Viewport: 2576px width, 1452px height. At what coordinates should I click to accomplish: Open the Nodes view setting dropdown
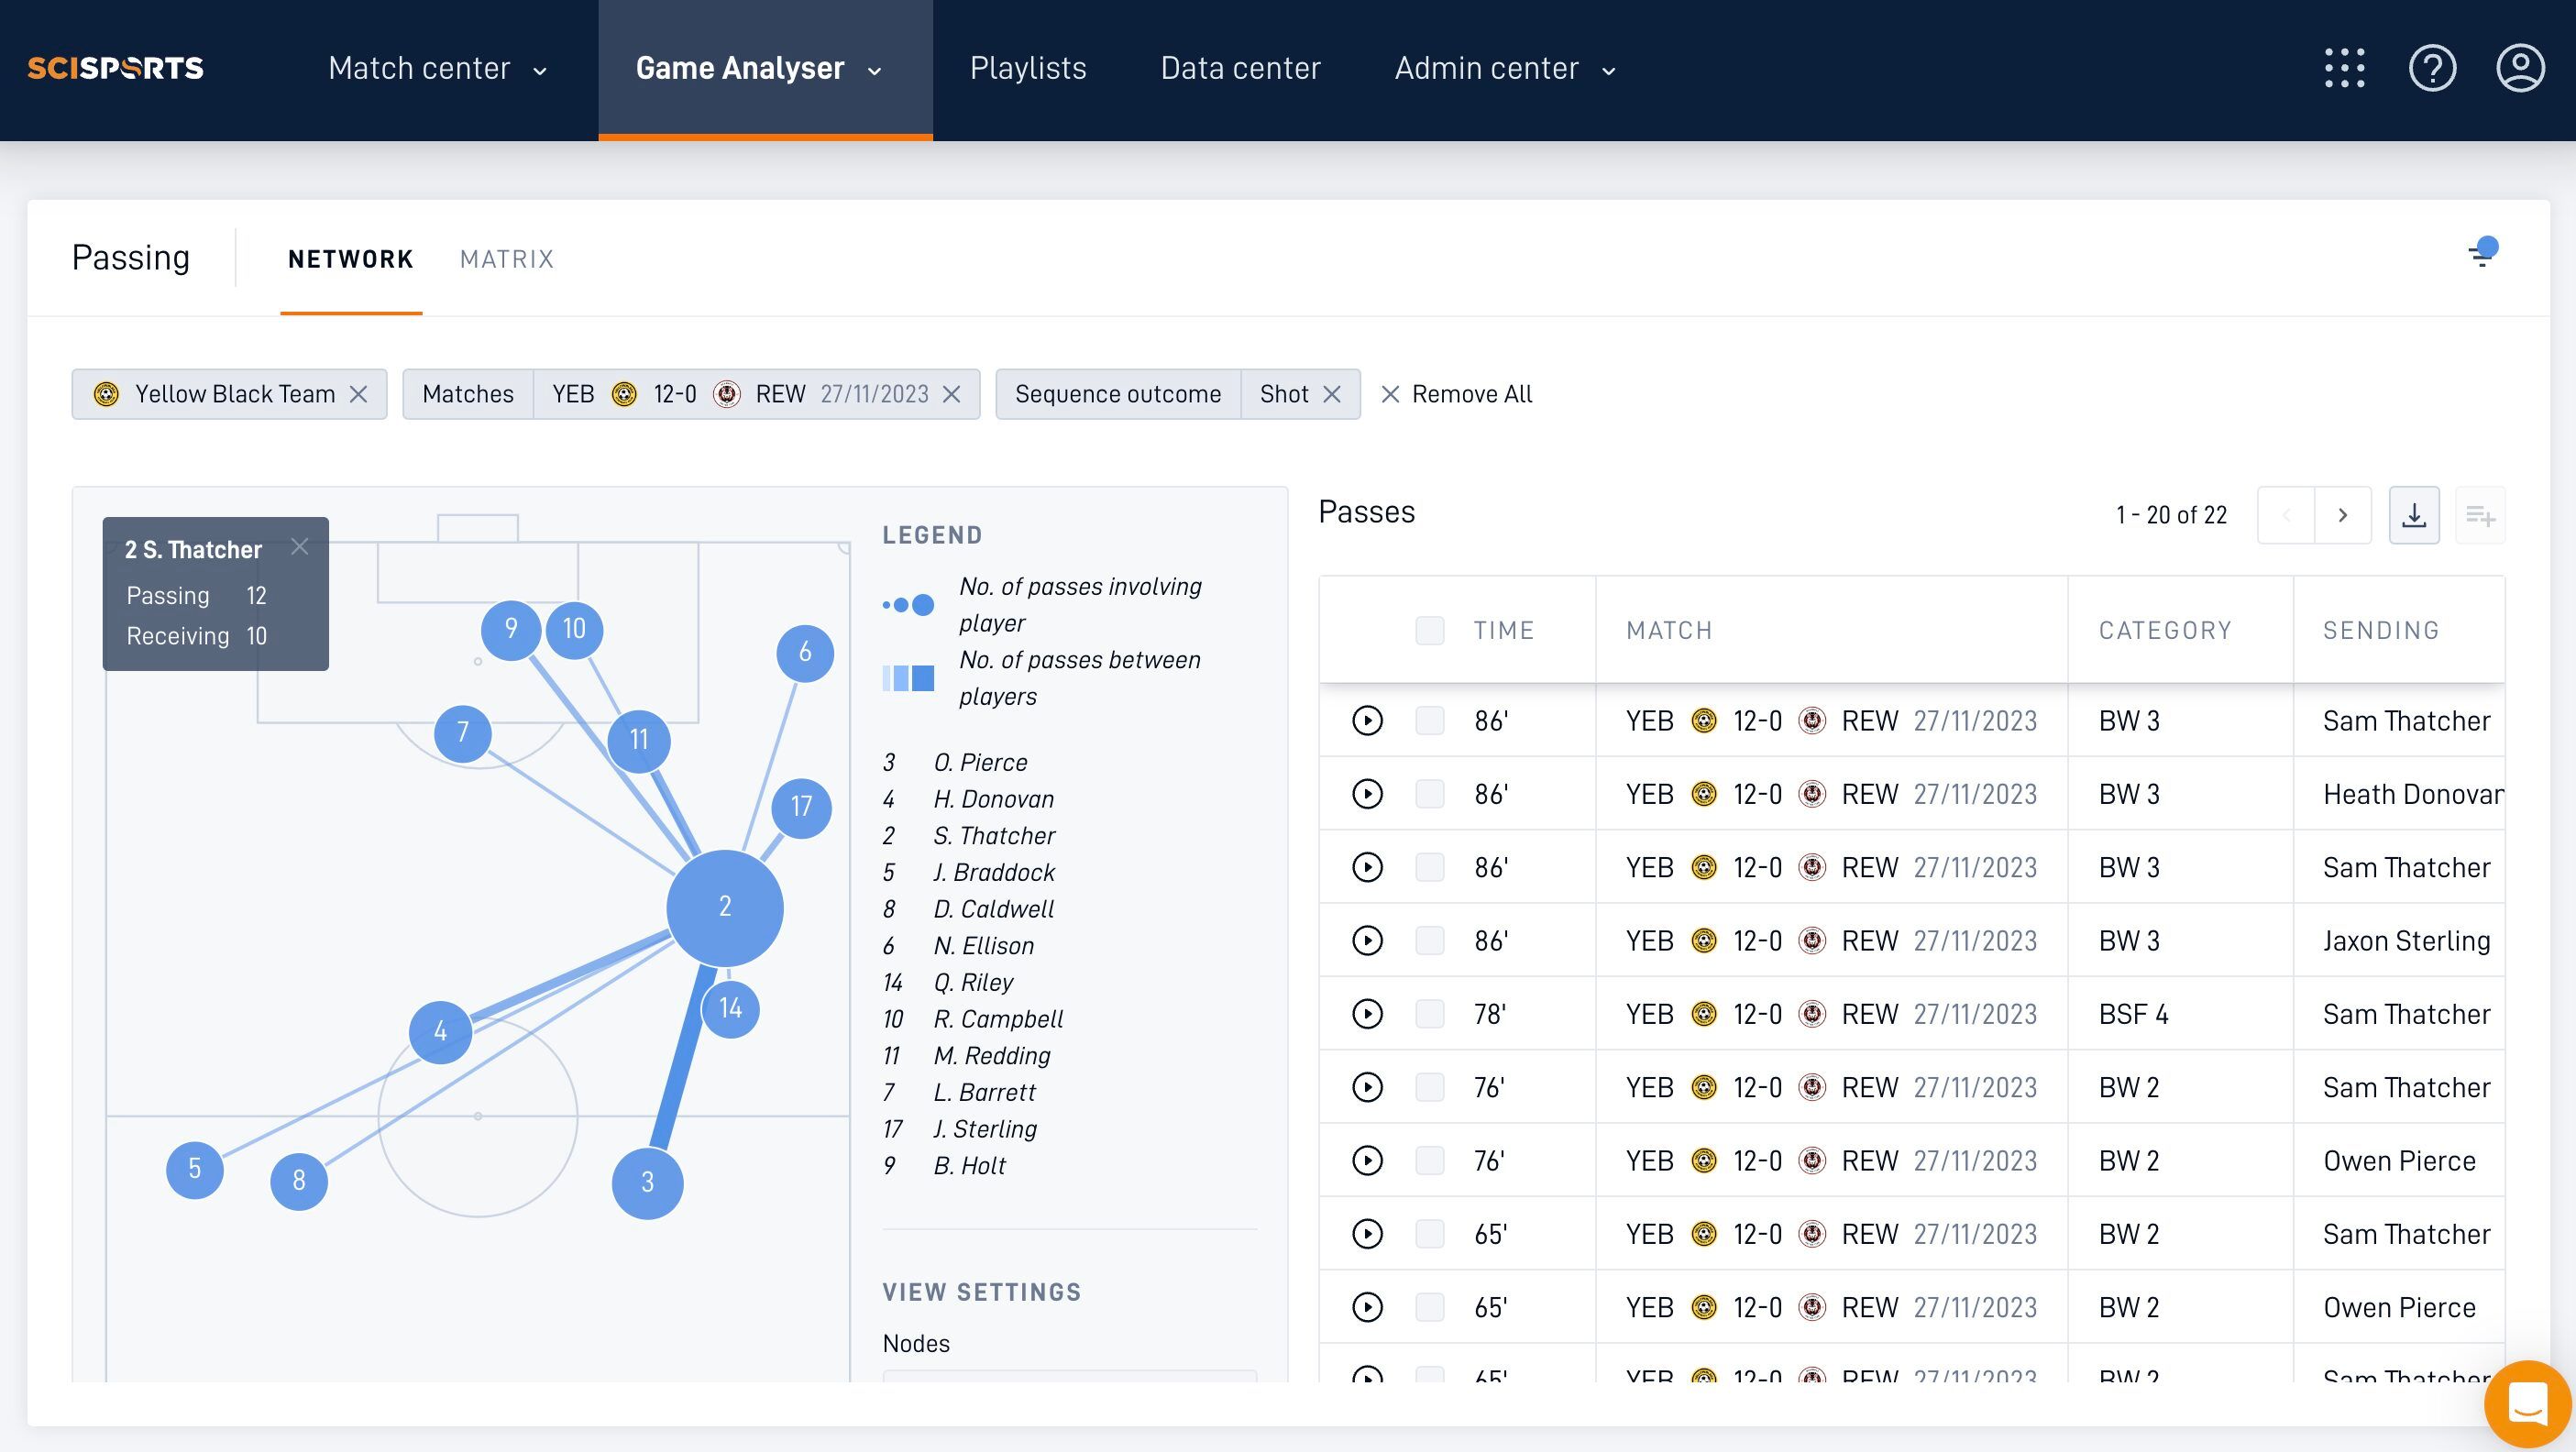(1069, 1376)
